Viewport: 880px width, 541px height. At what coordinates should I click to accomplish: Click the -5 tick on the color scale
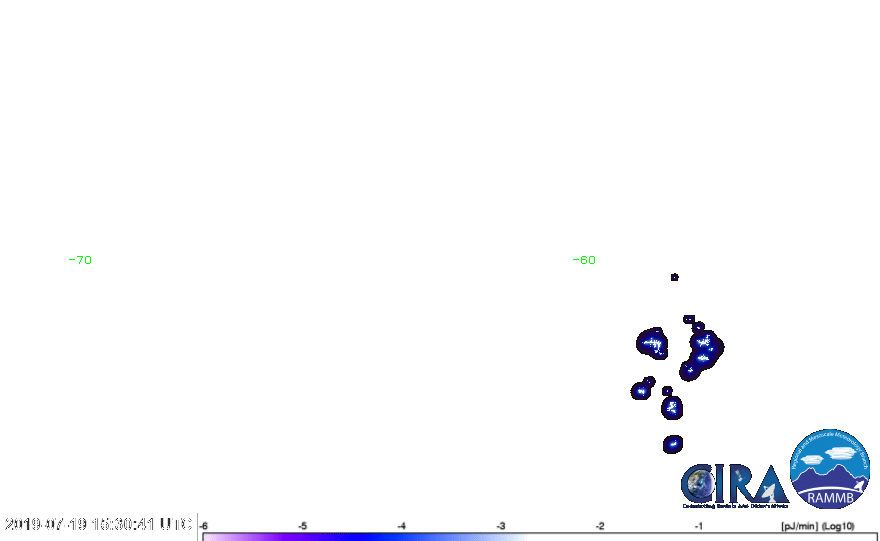[x=303, y=525]
